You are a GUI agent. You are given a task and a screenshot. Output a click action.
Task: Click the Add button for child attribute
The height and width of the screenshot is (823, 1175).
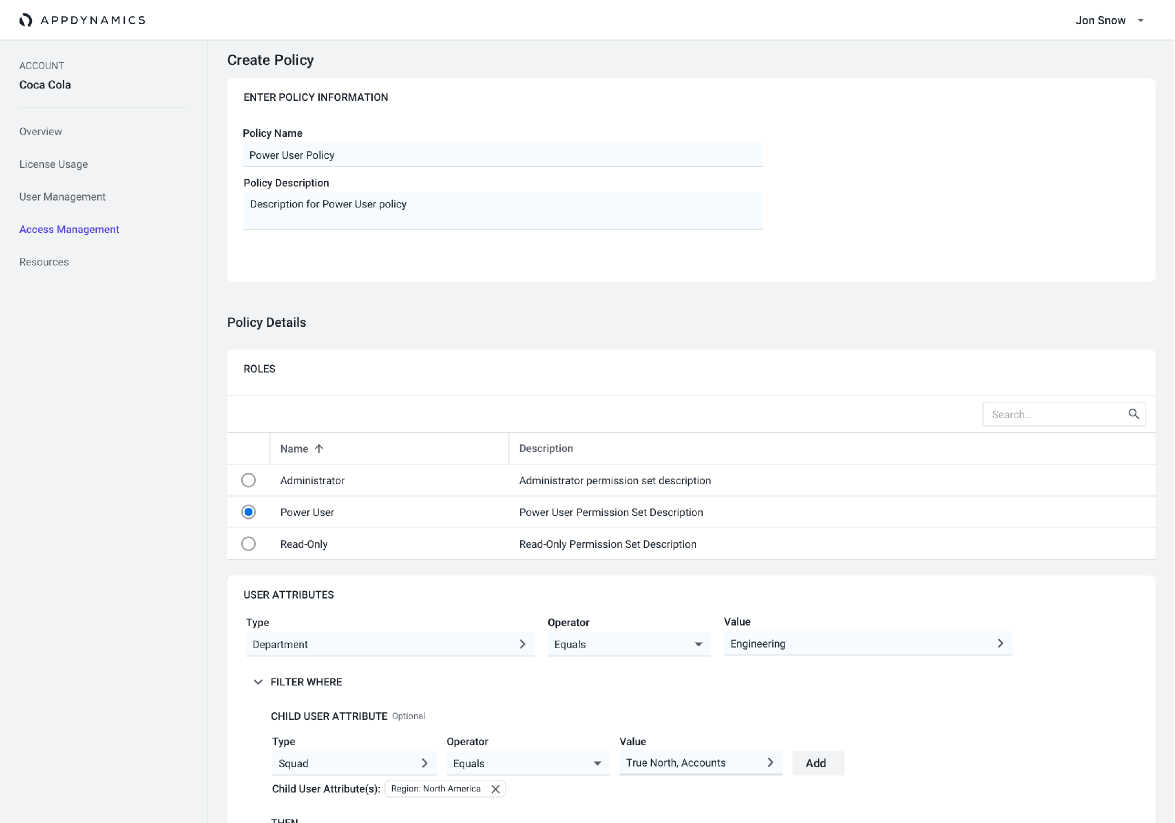click(x=818, y=763)
